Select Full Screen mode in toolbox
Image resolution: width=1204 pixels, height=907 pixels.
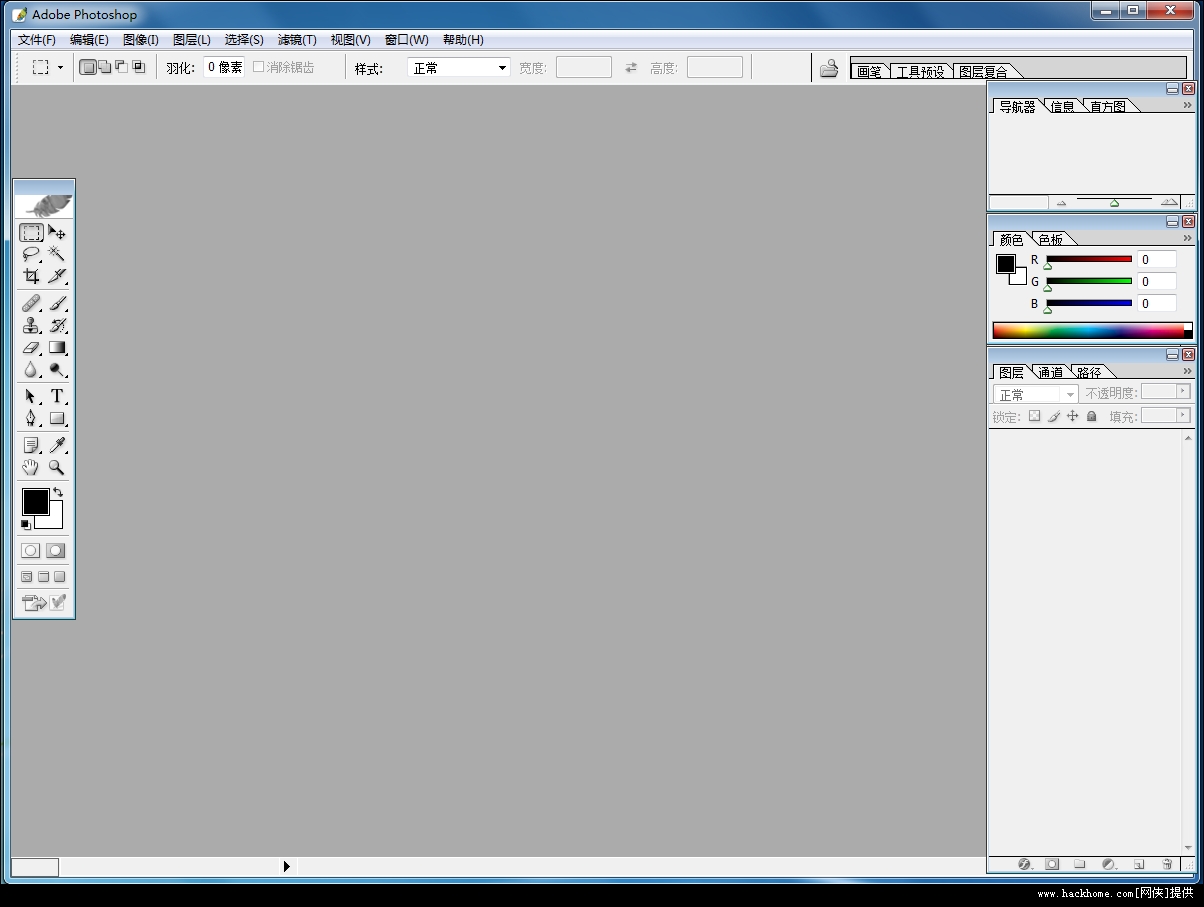(59, 577)
